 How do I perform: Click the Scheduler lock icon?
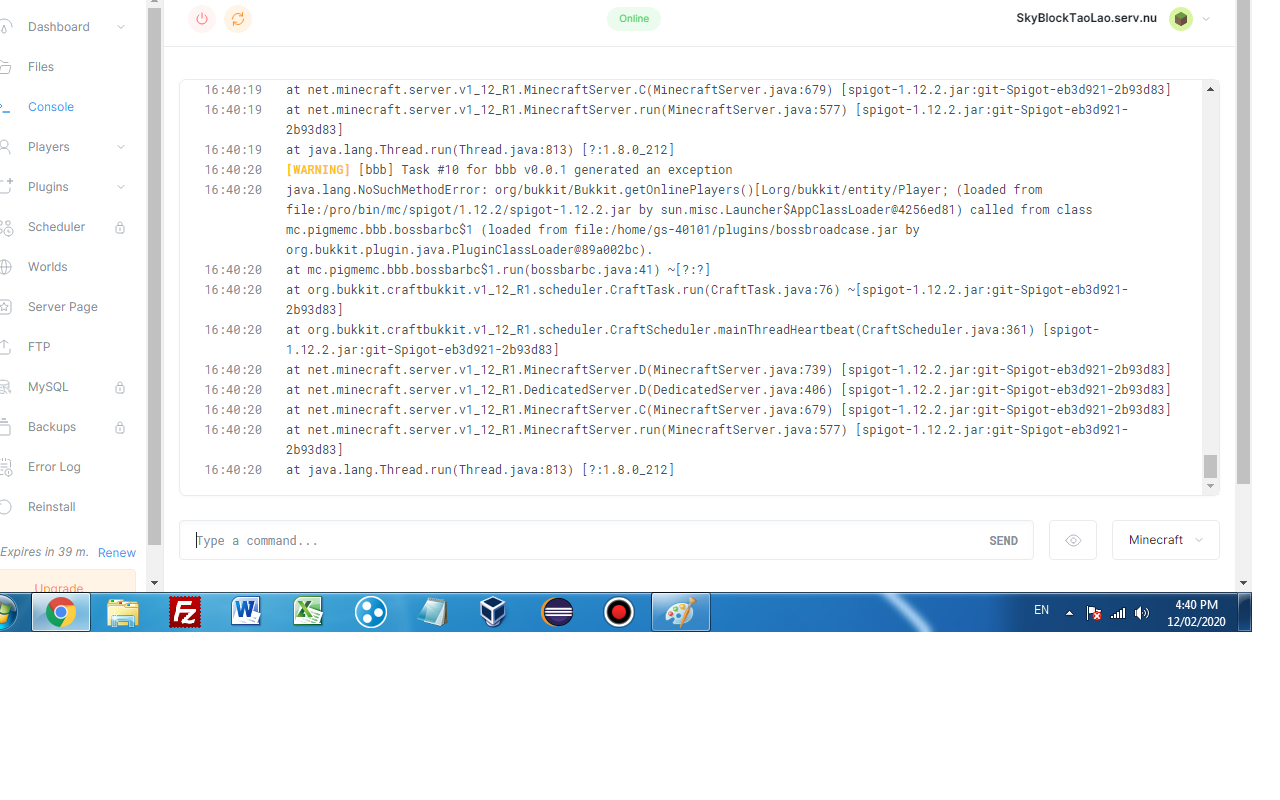coord(120,227)
